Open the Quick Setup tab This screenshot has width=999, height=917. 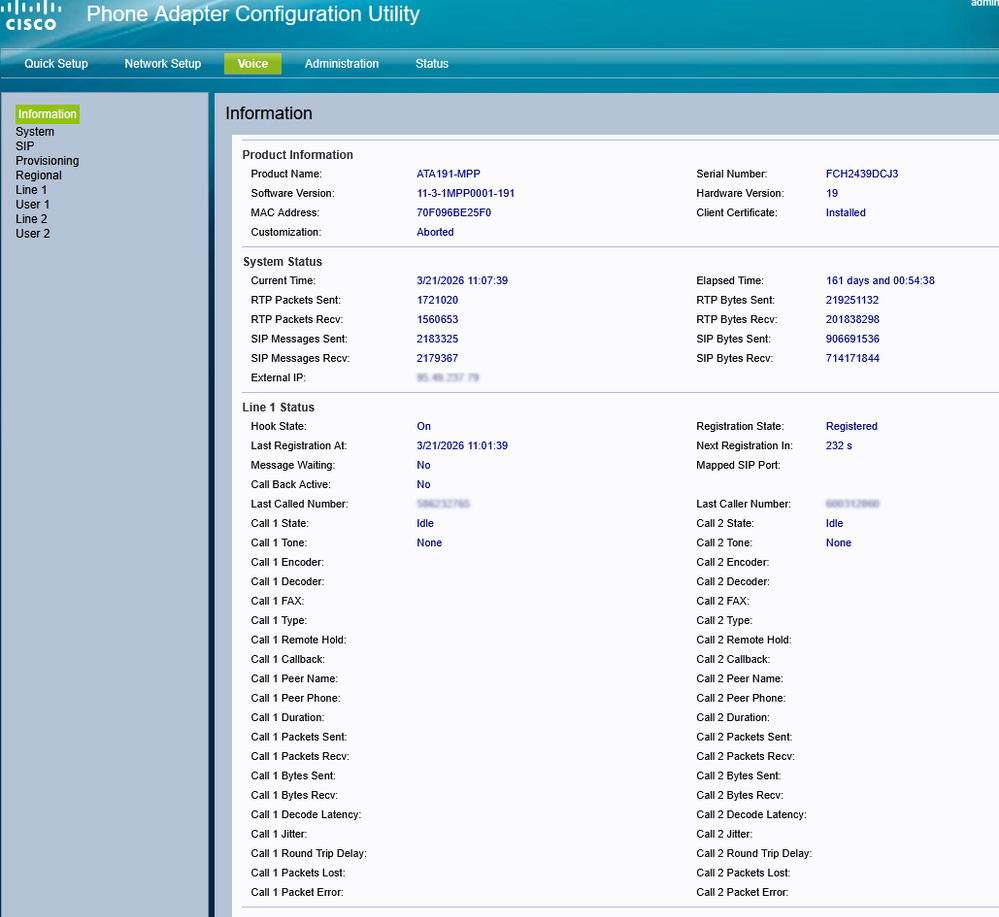[x=56, y=64]
